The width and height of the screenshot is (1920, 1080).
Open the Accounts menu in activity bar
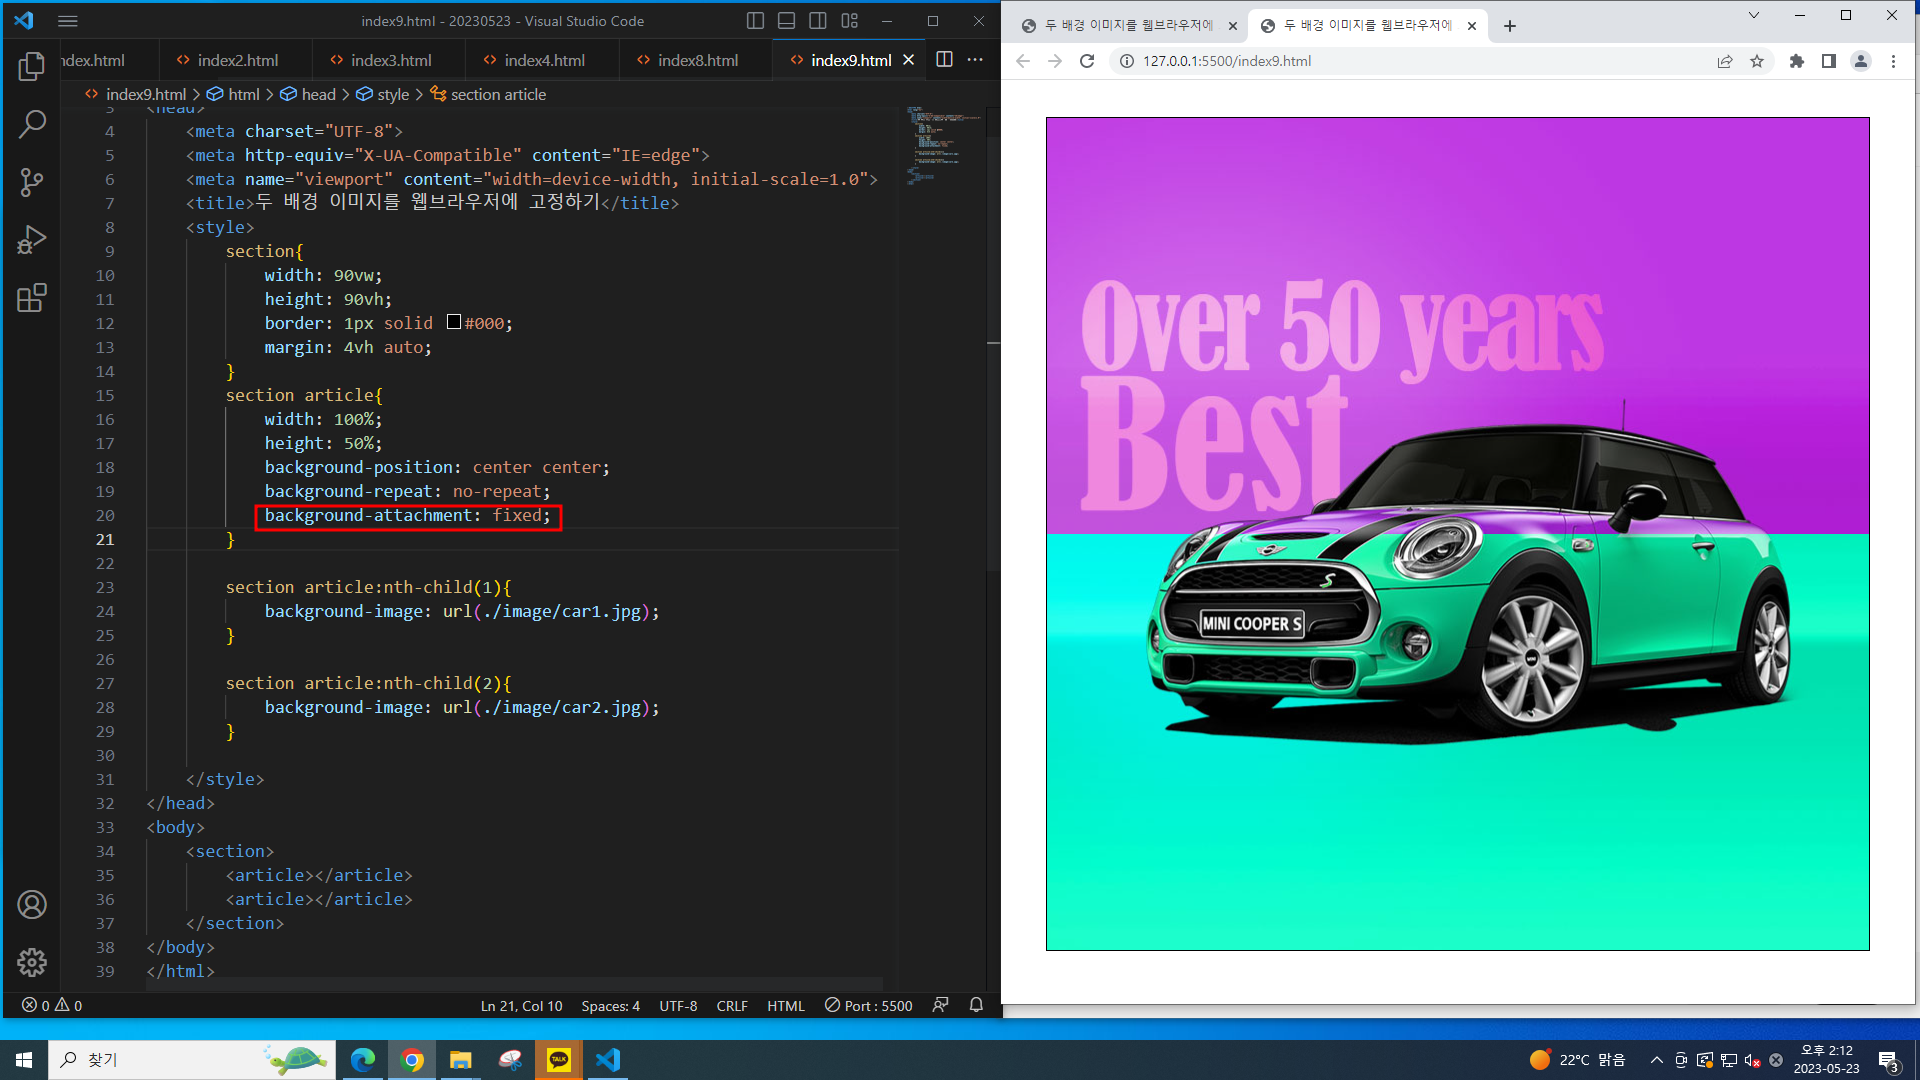[32, 905]
